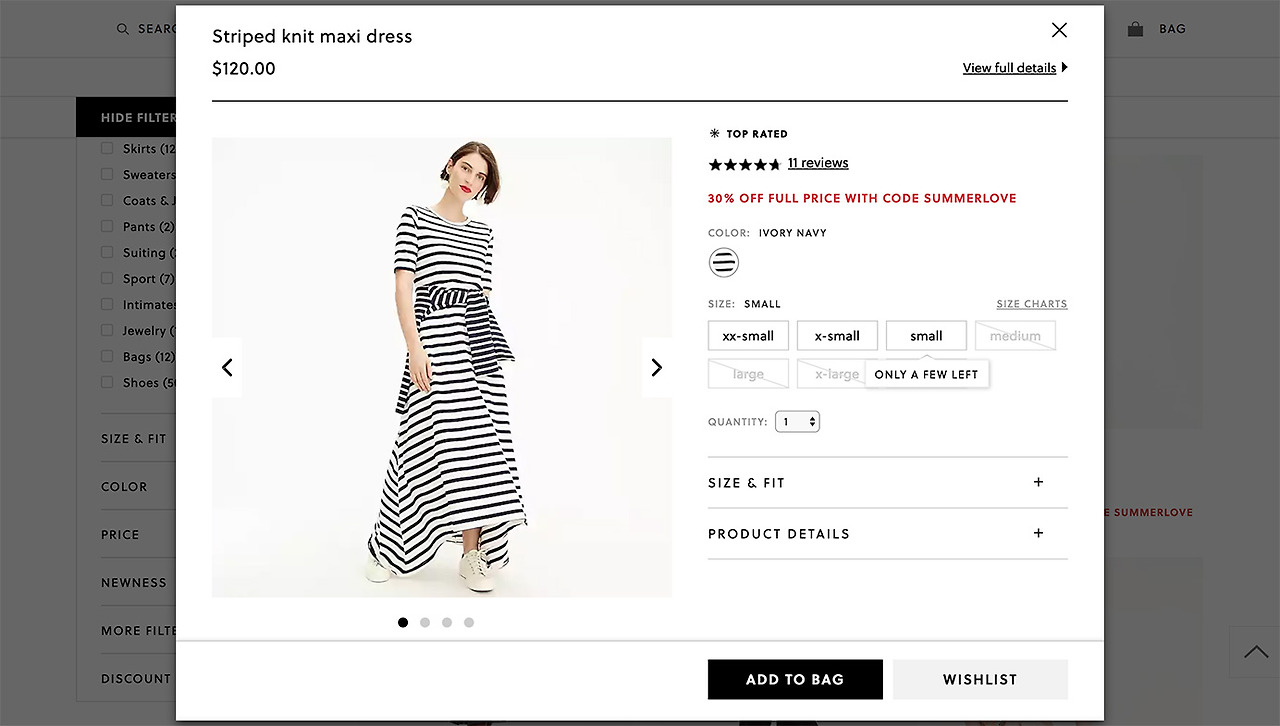Select the Ivory Navy color swatch
This screenshot has width=1280, height=726.
point(723,263)
